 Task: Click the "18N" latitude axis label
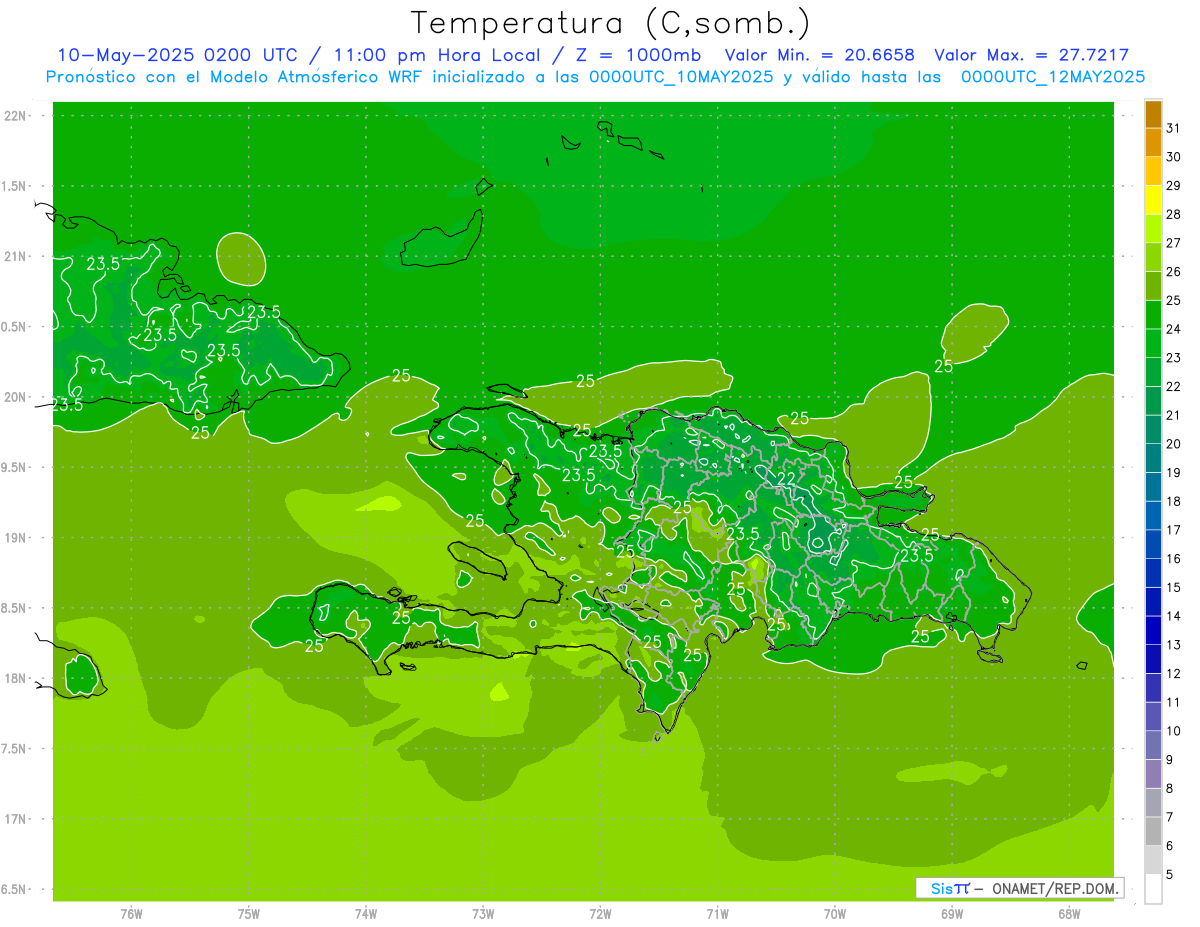pyautogui.click(x=14, y=679)
